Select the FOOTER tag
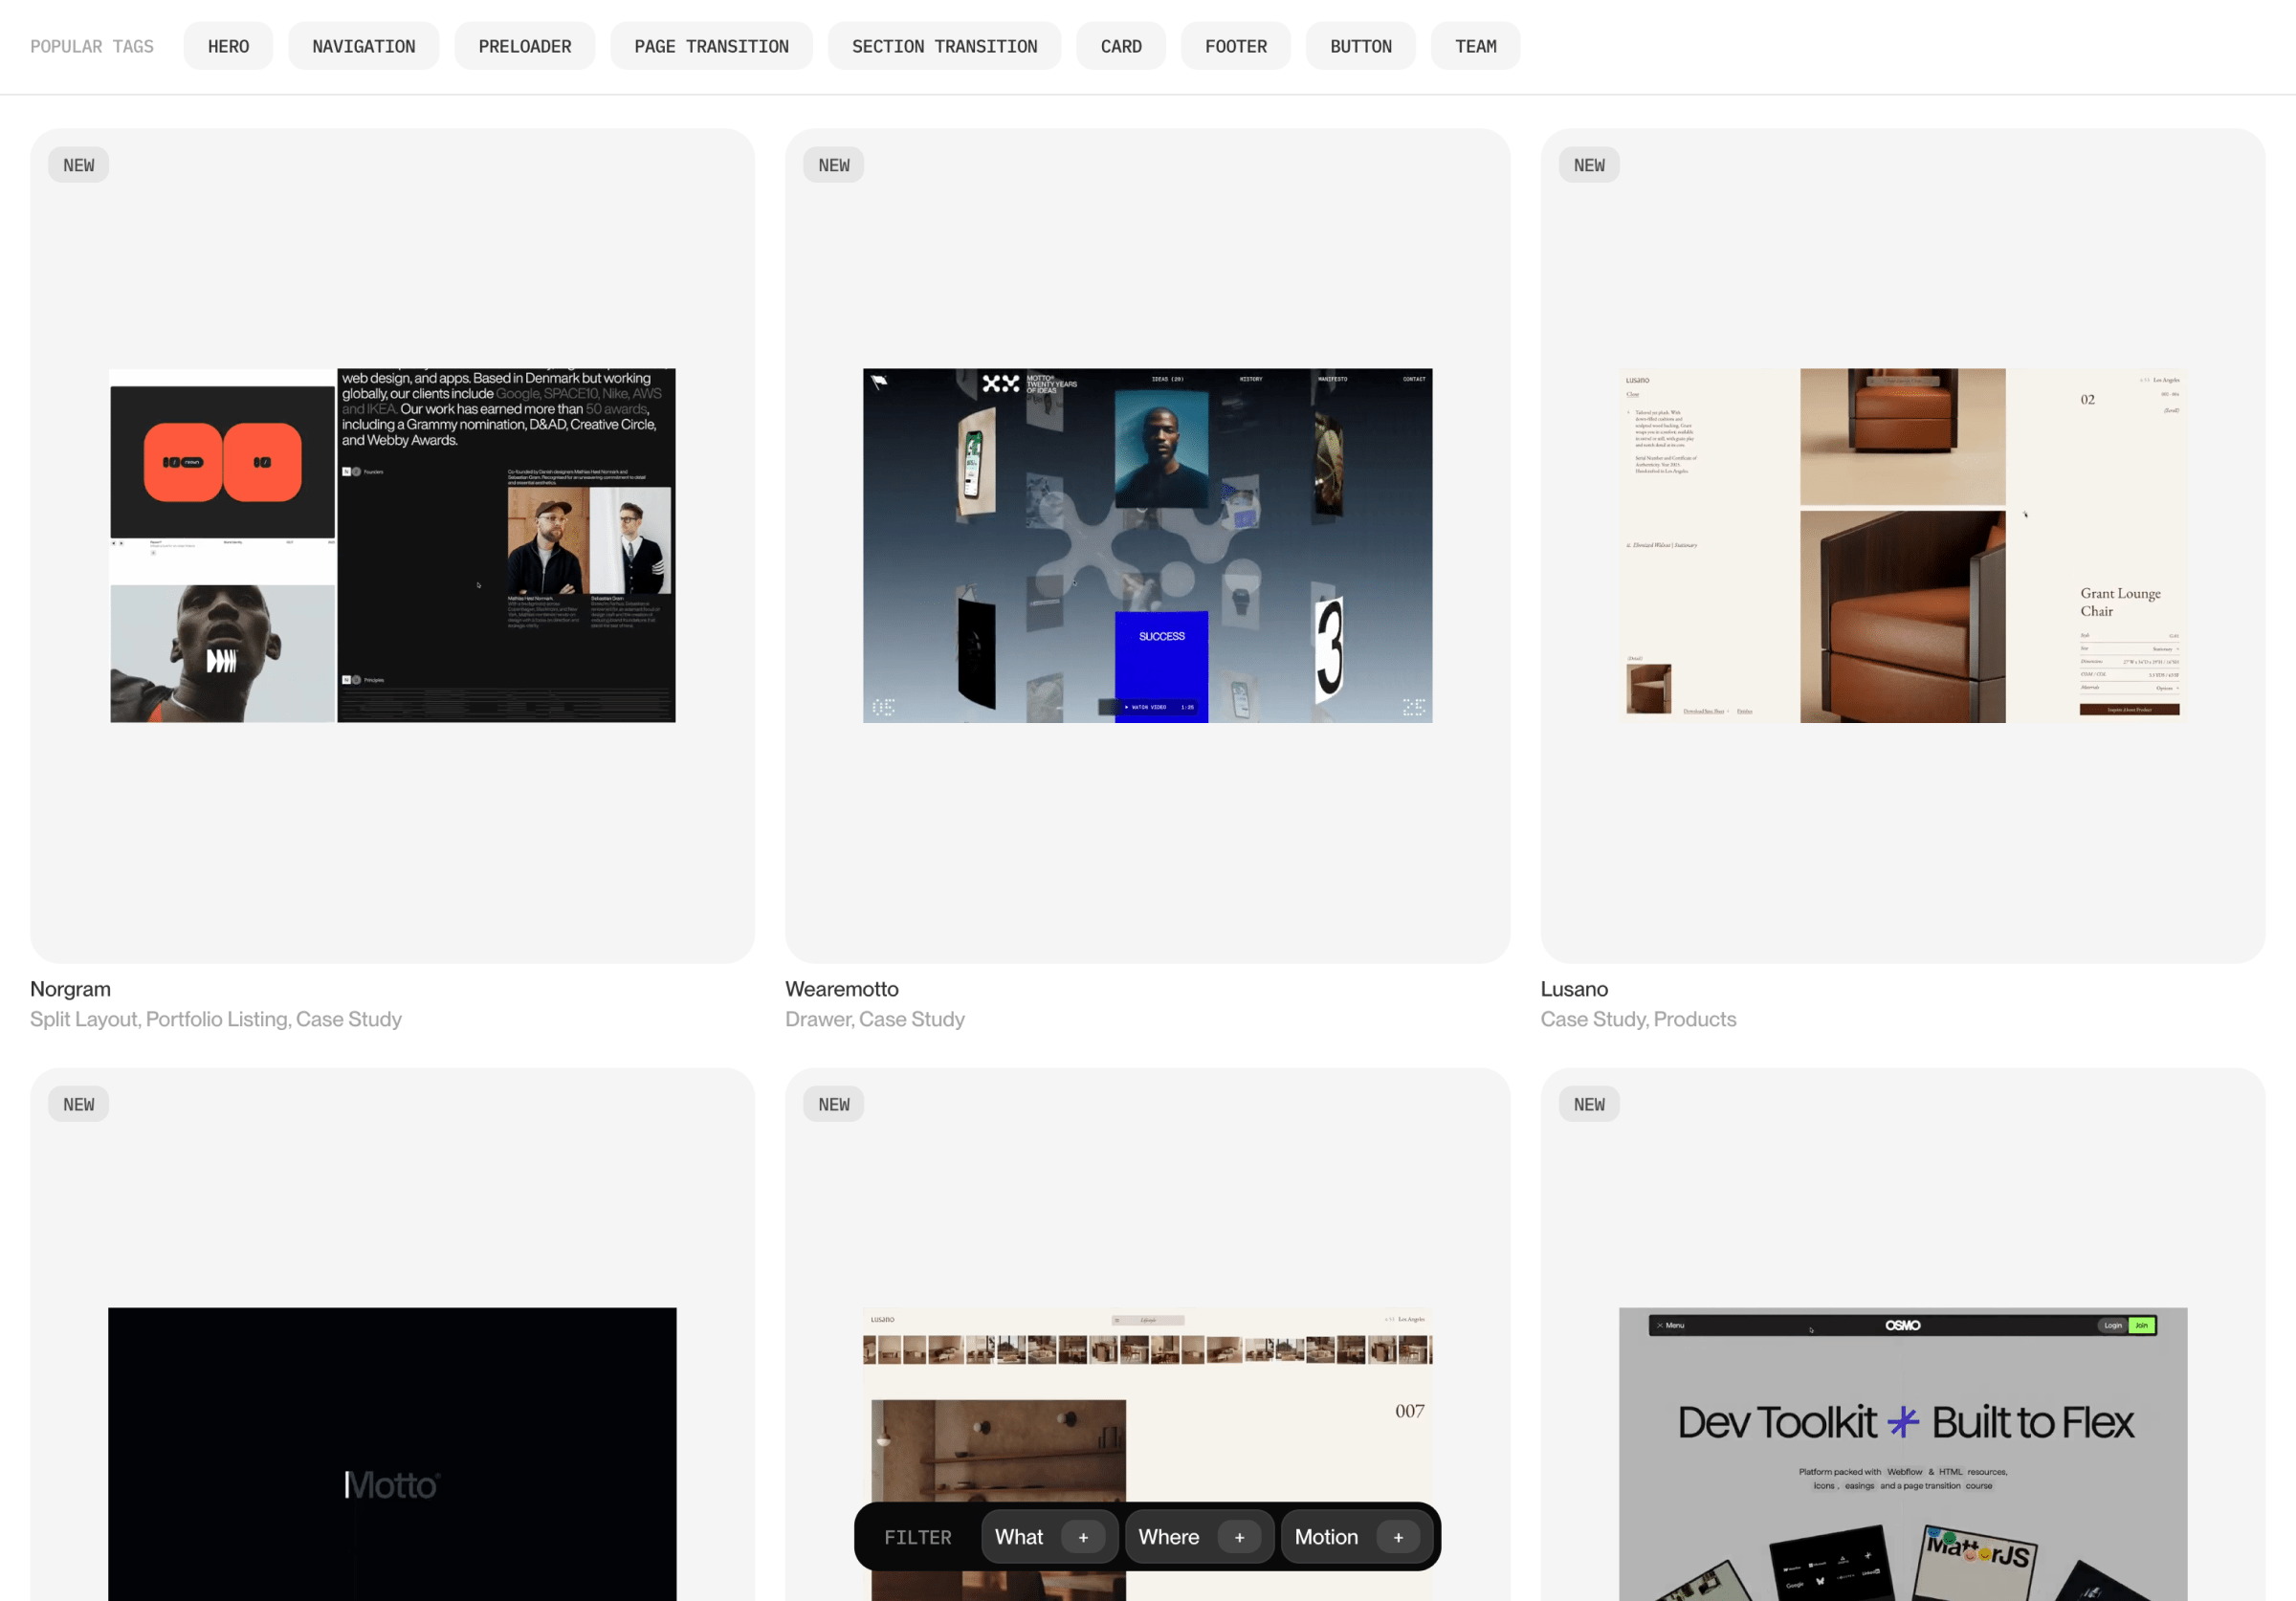This screenshot has height=1601, width=2296. pyautogui.click(x=1235, y=46)
